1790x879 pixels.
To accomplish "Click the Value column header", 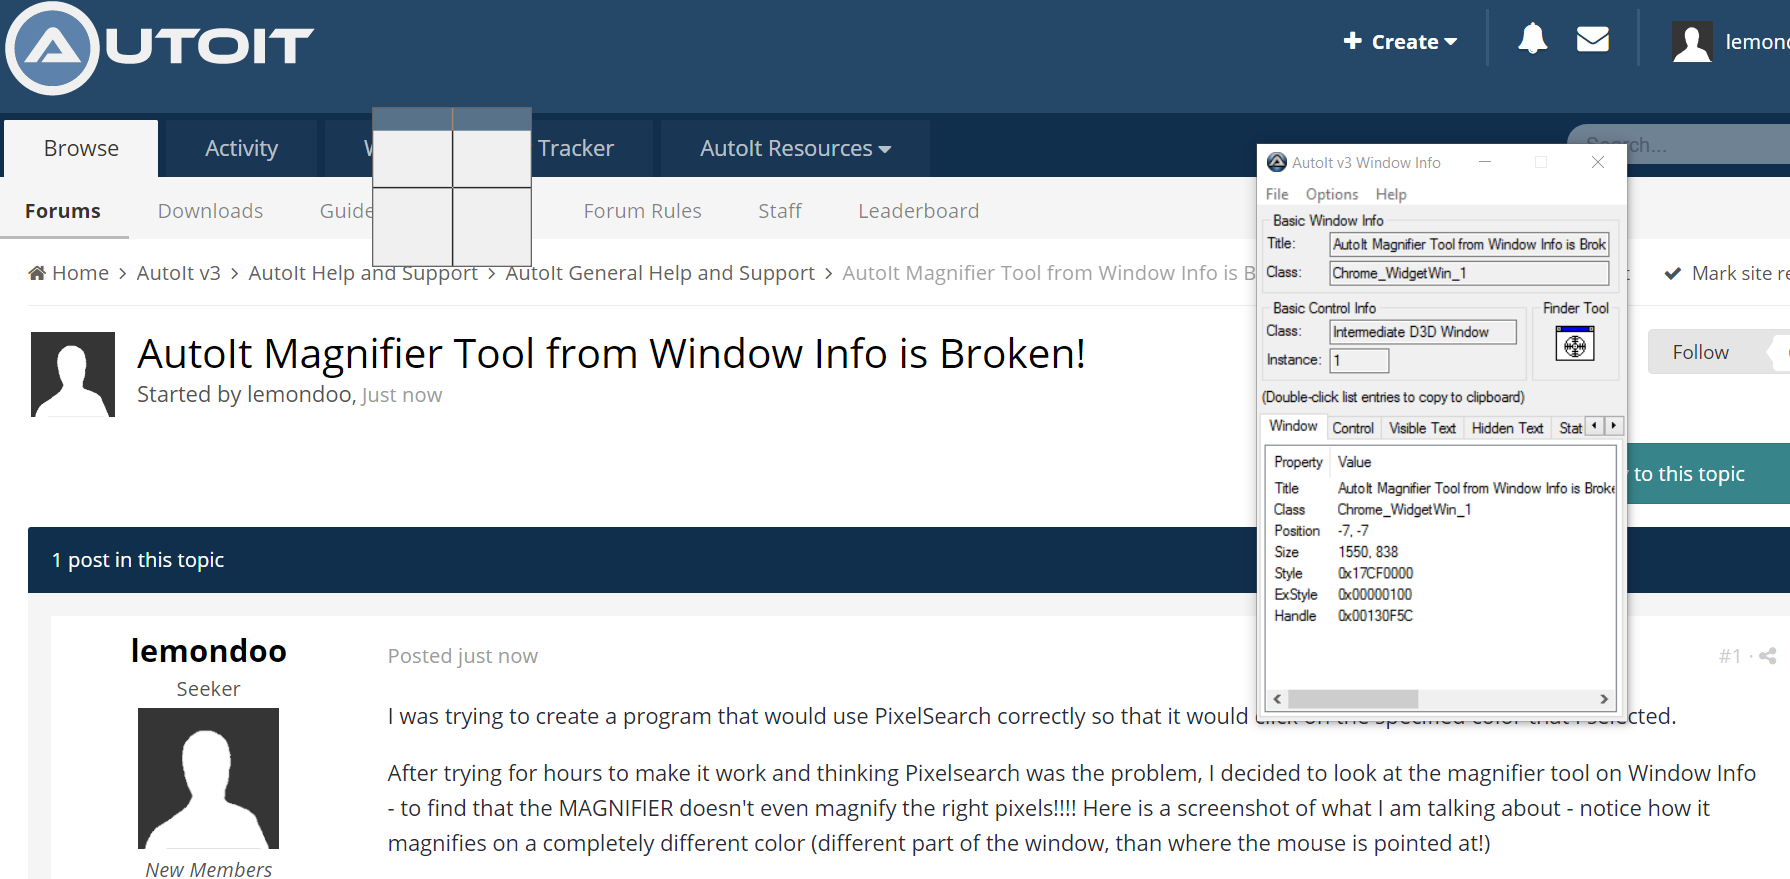I will click(x=1355, y=462).
